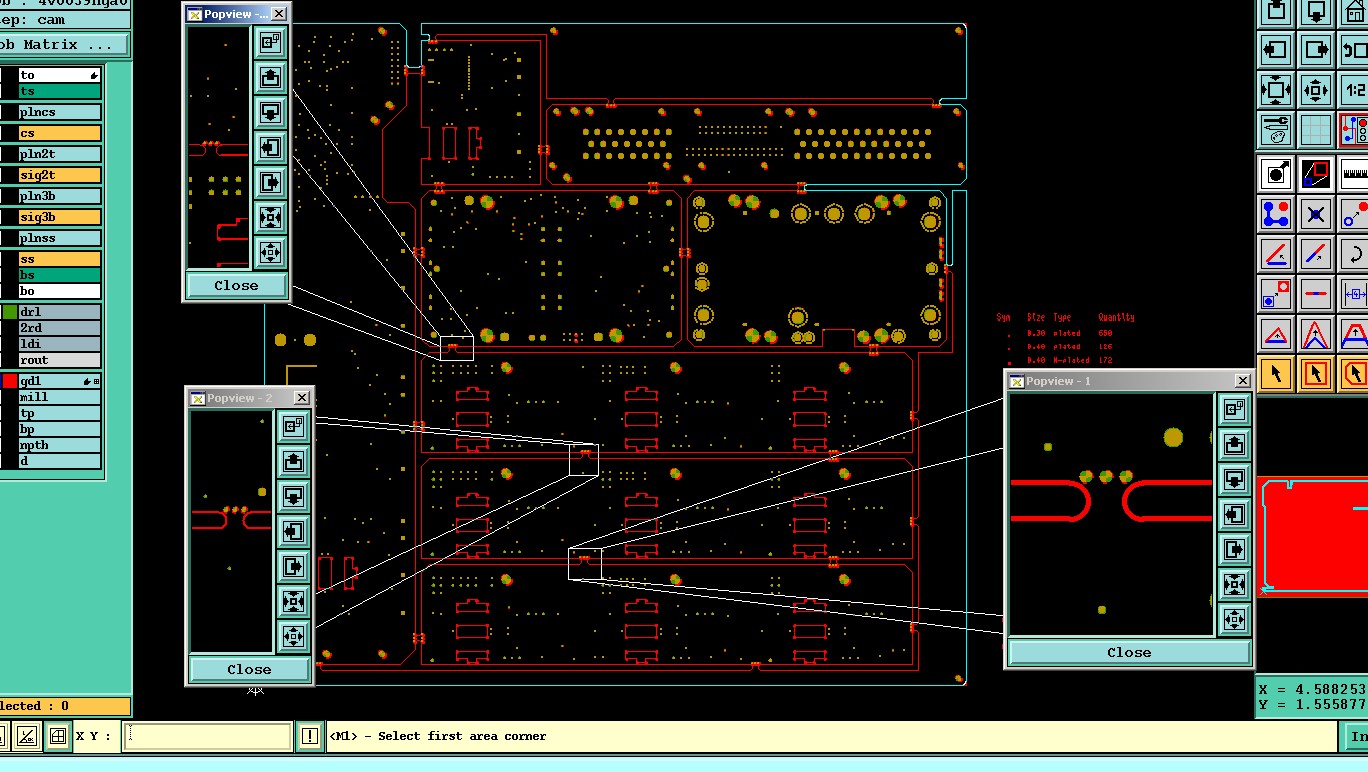The image size is (1368, 772).
Task: Select the sig2t layer row
Action: click(x=60, y=175)
